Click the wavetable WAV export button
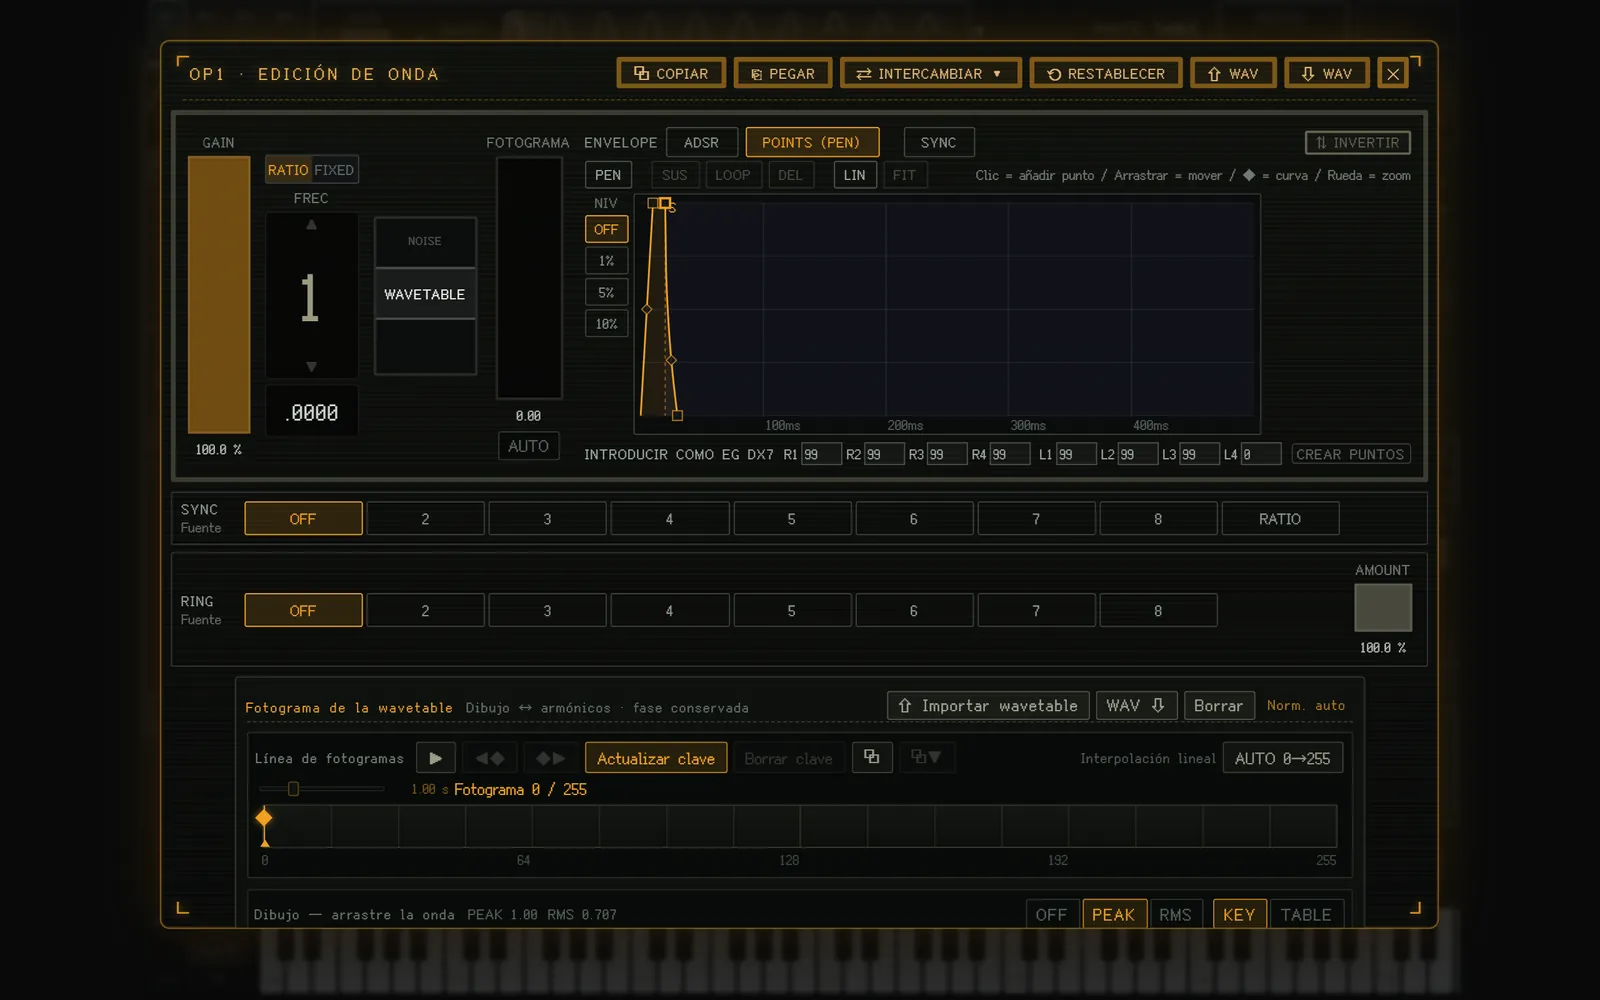The width and height of the screenshot is (1600, 1000). tap(1136, 706)
